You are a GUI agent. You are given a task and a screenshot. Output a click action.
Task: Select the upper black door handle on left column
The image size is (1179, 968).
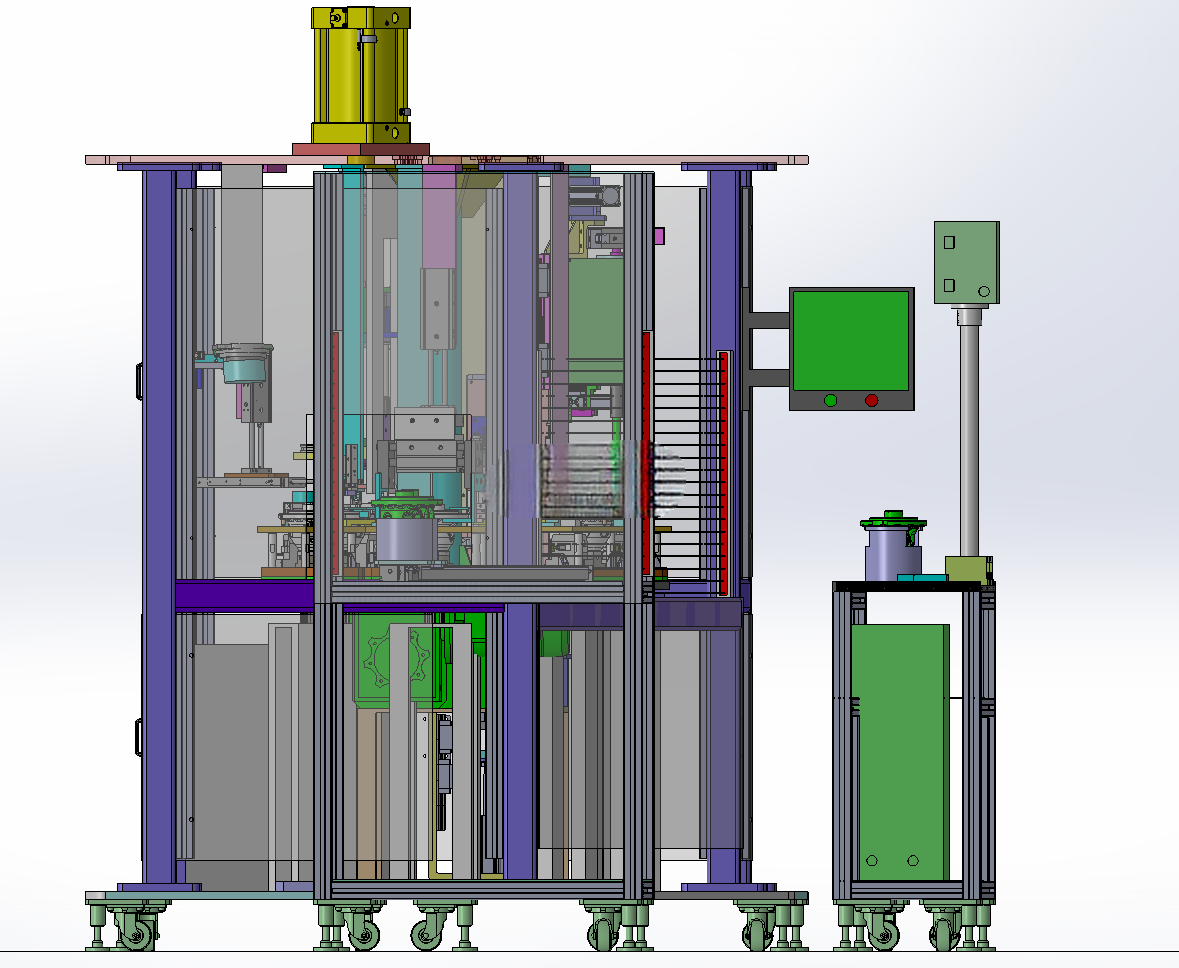tap(139, 381)
